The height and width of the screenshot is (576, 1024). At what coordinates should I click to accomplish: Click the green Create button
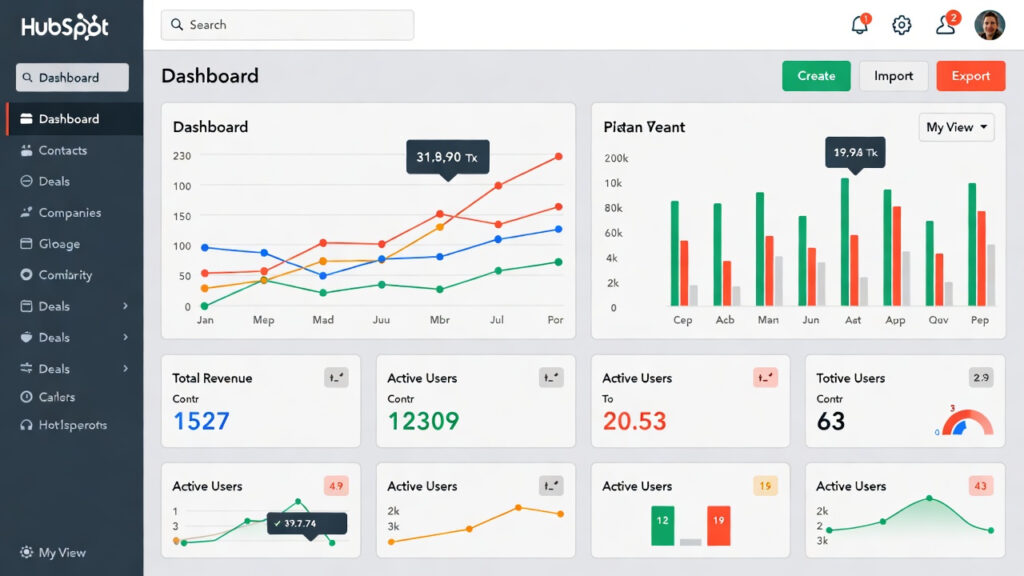[x=816, y=76]
